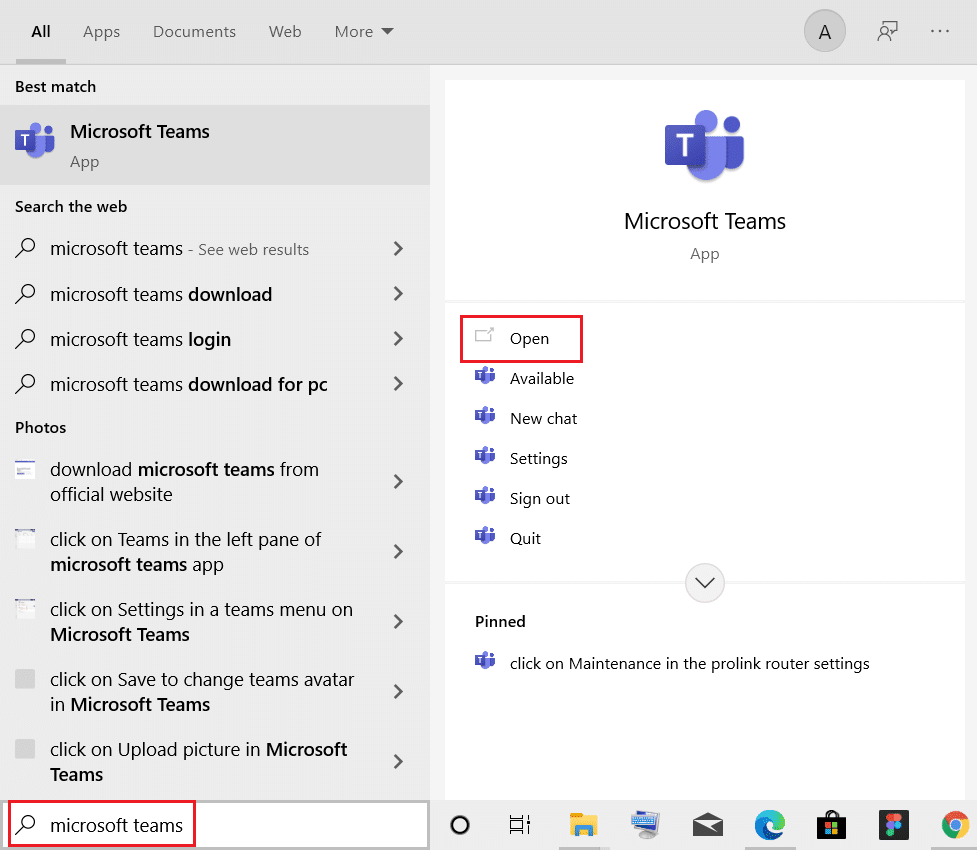Expand the microsoft teams login suggestion
The width and height of the screenshot is (977, 850).
[398, 339]
